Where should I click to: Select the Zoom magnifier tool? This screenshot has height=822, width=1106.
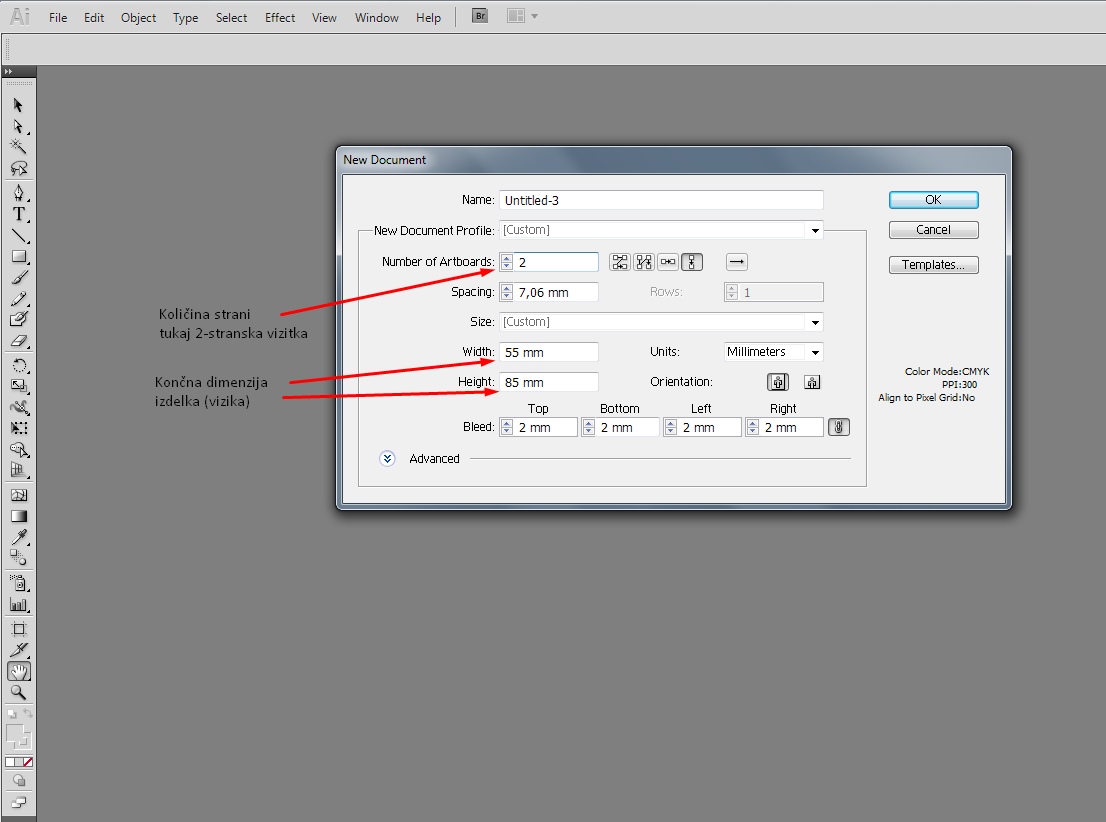click(18, 693)
